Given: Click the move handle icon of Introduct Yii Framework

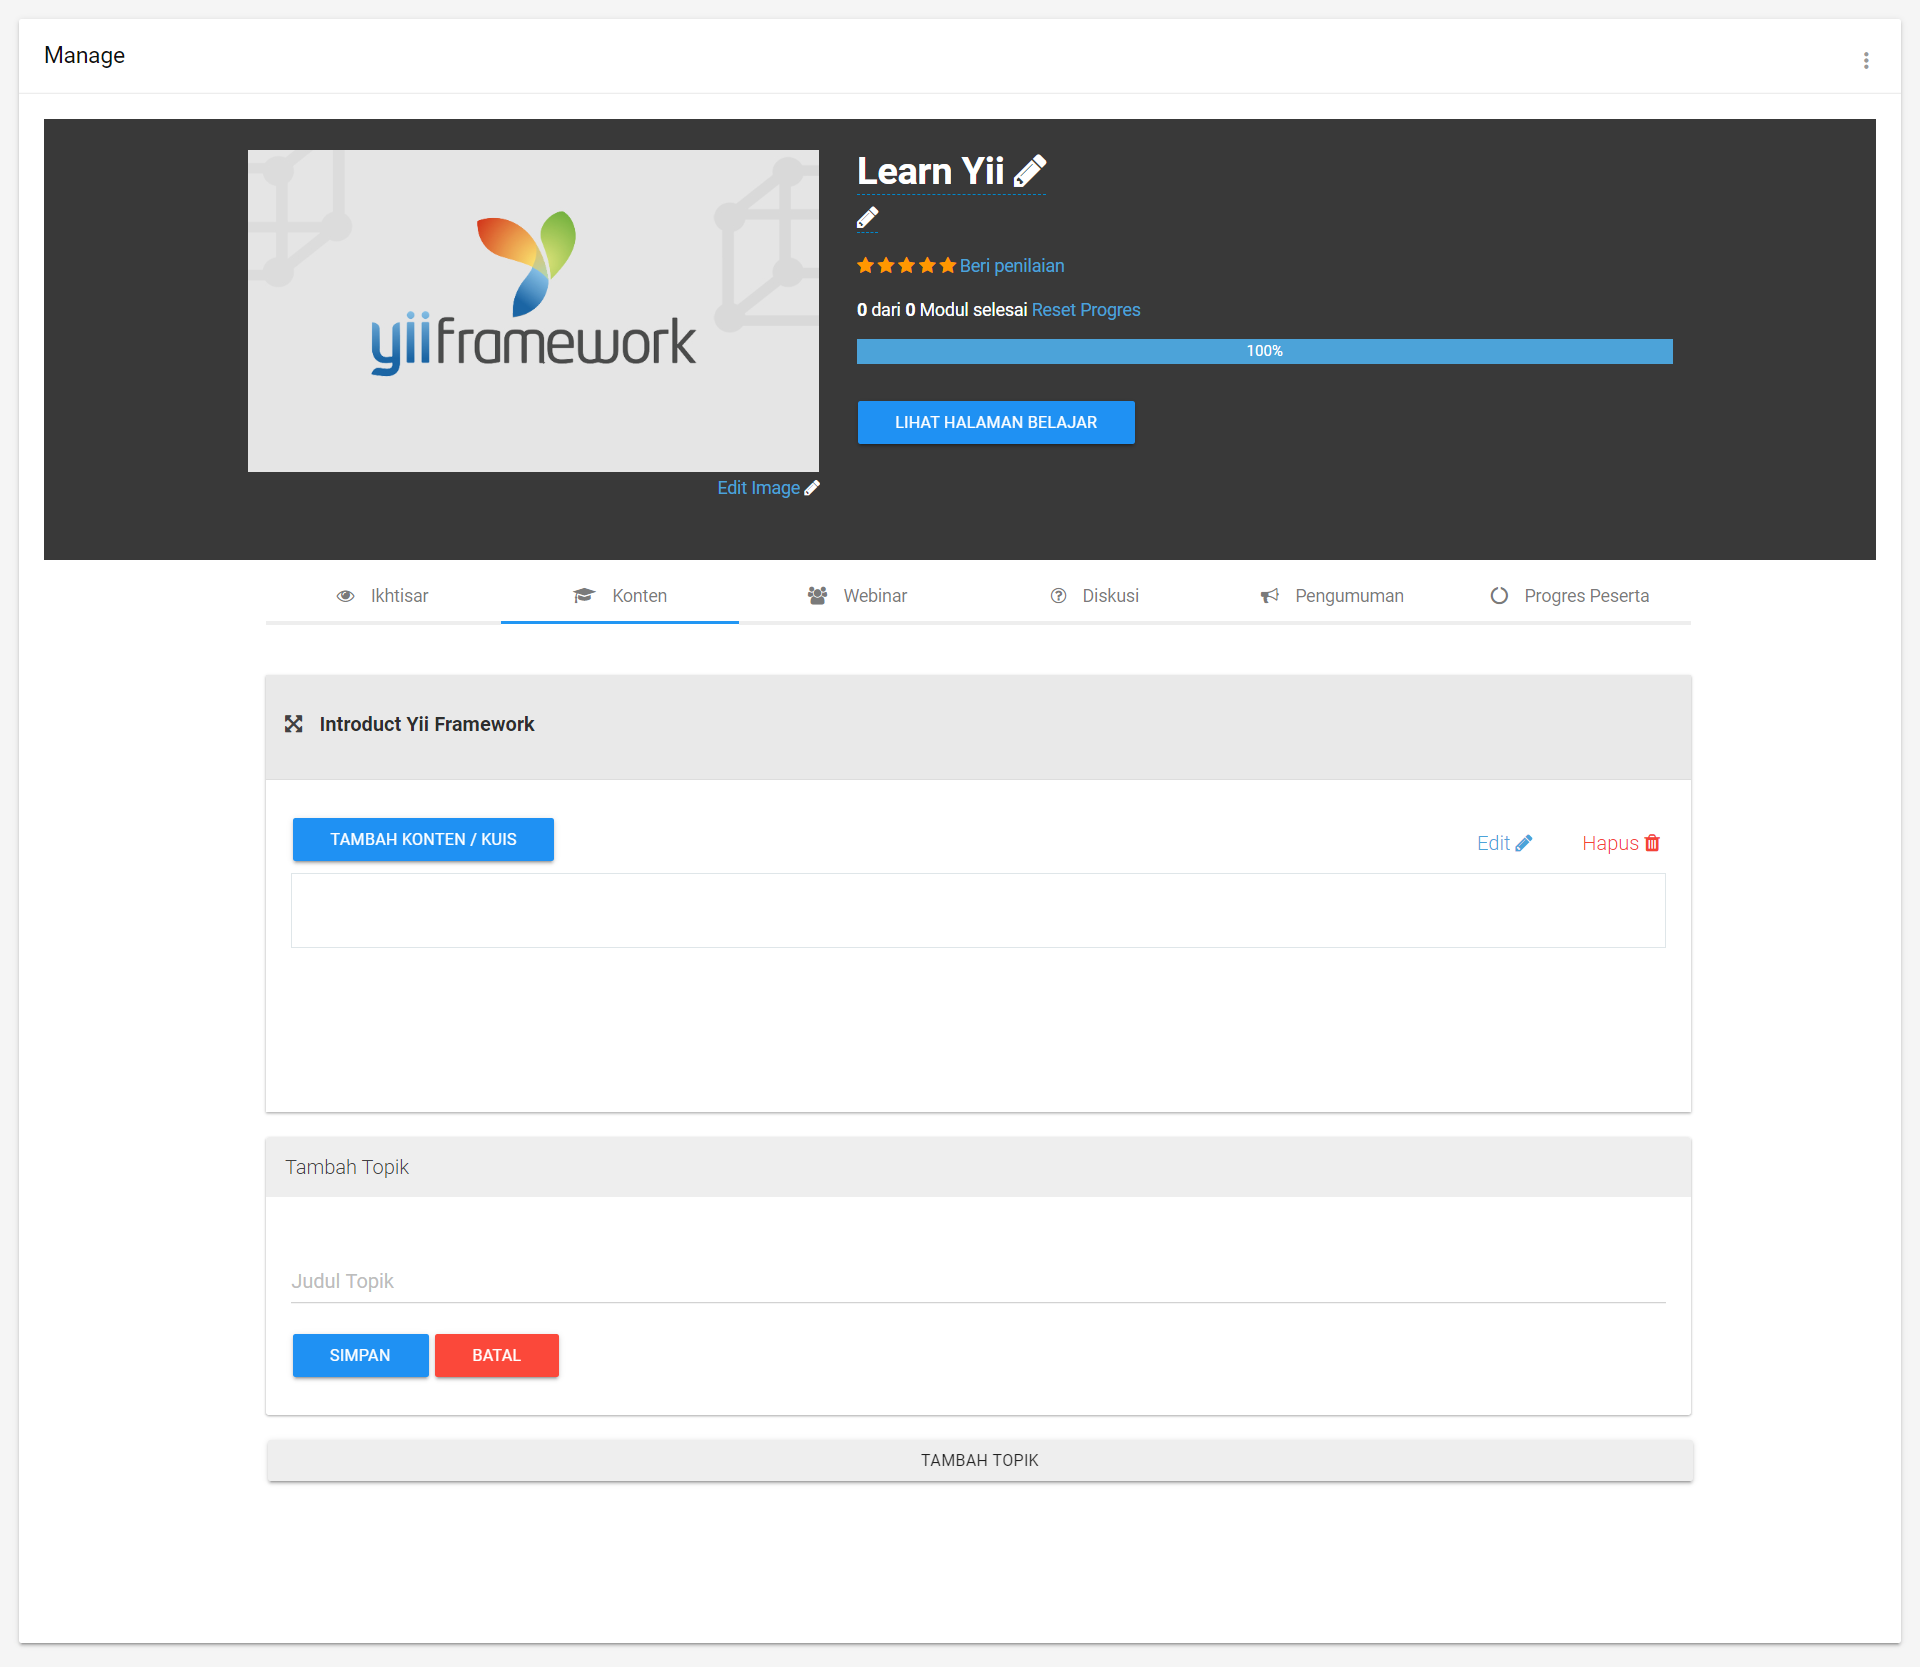Looking at the screenshot, I should click(293, 724).
